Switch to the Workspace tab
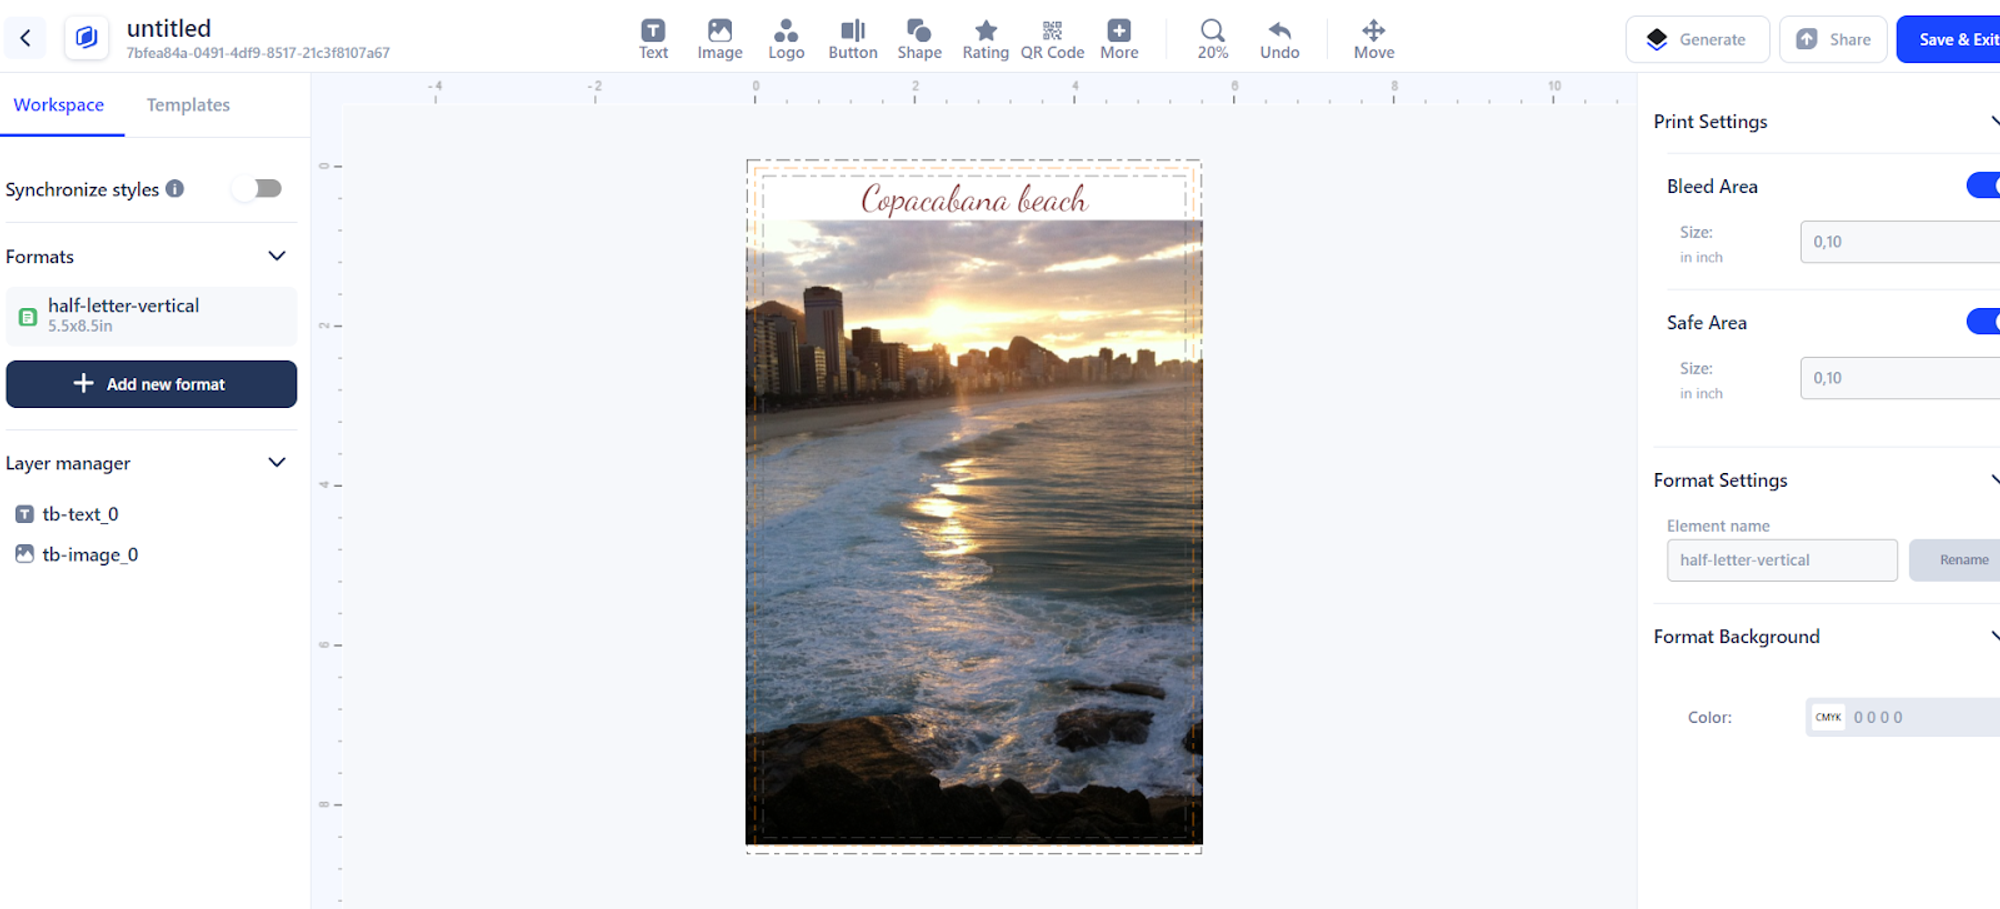 (x=59, y=105)
